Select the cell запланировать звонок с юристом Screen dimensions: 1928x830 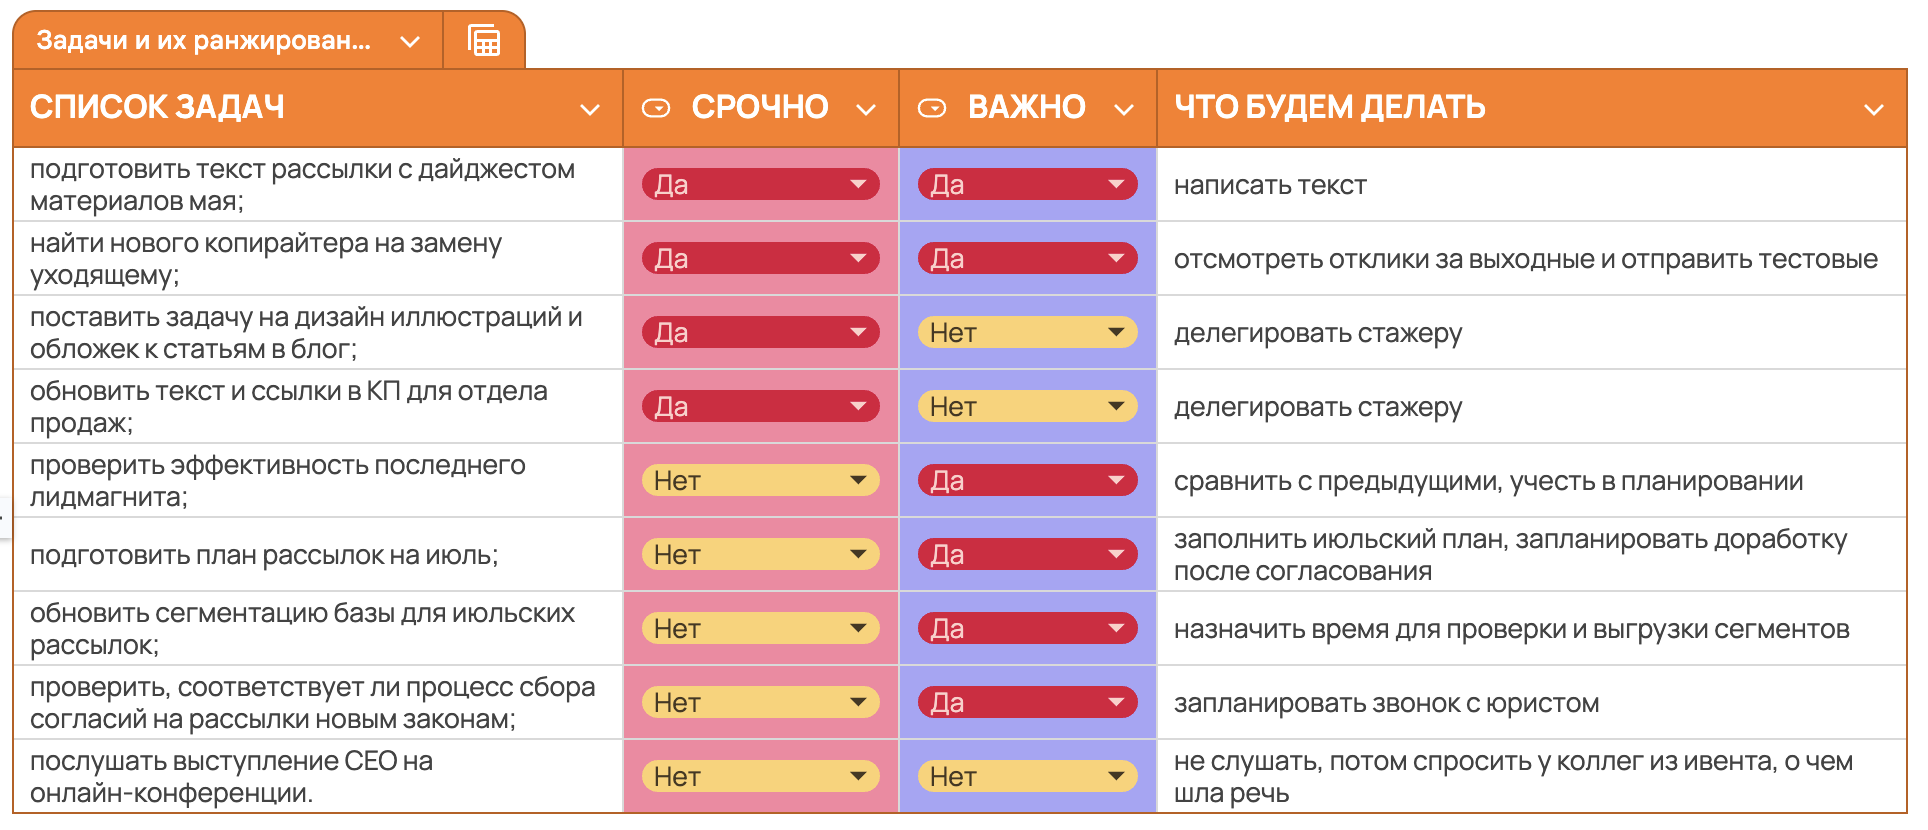(1532, 703)
